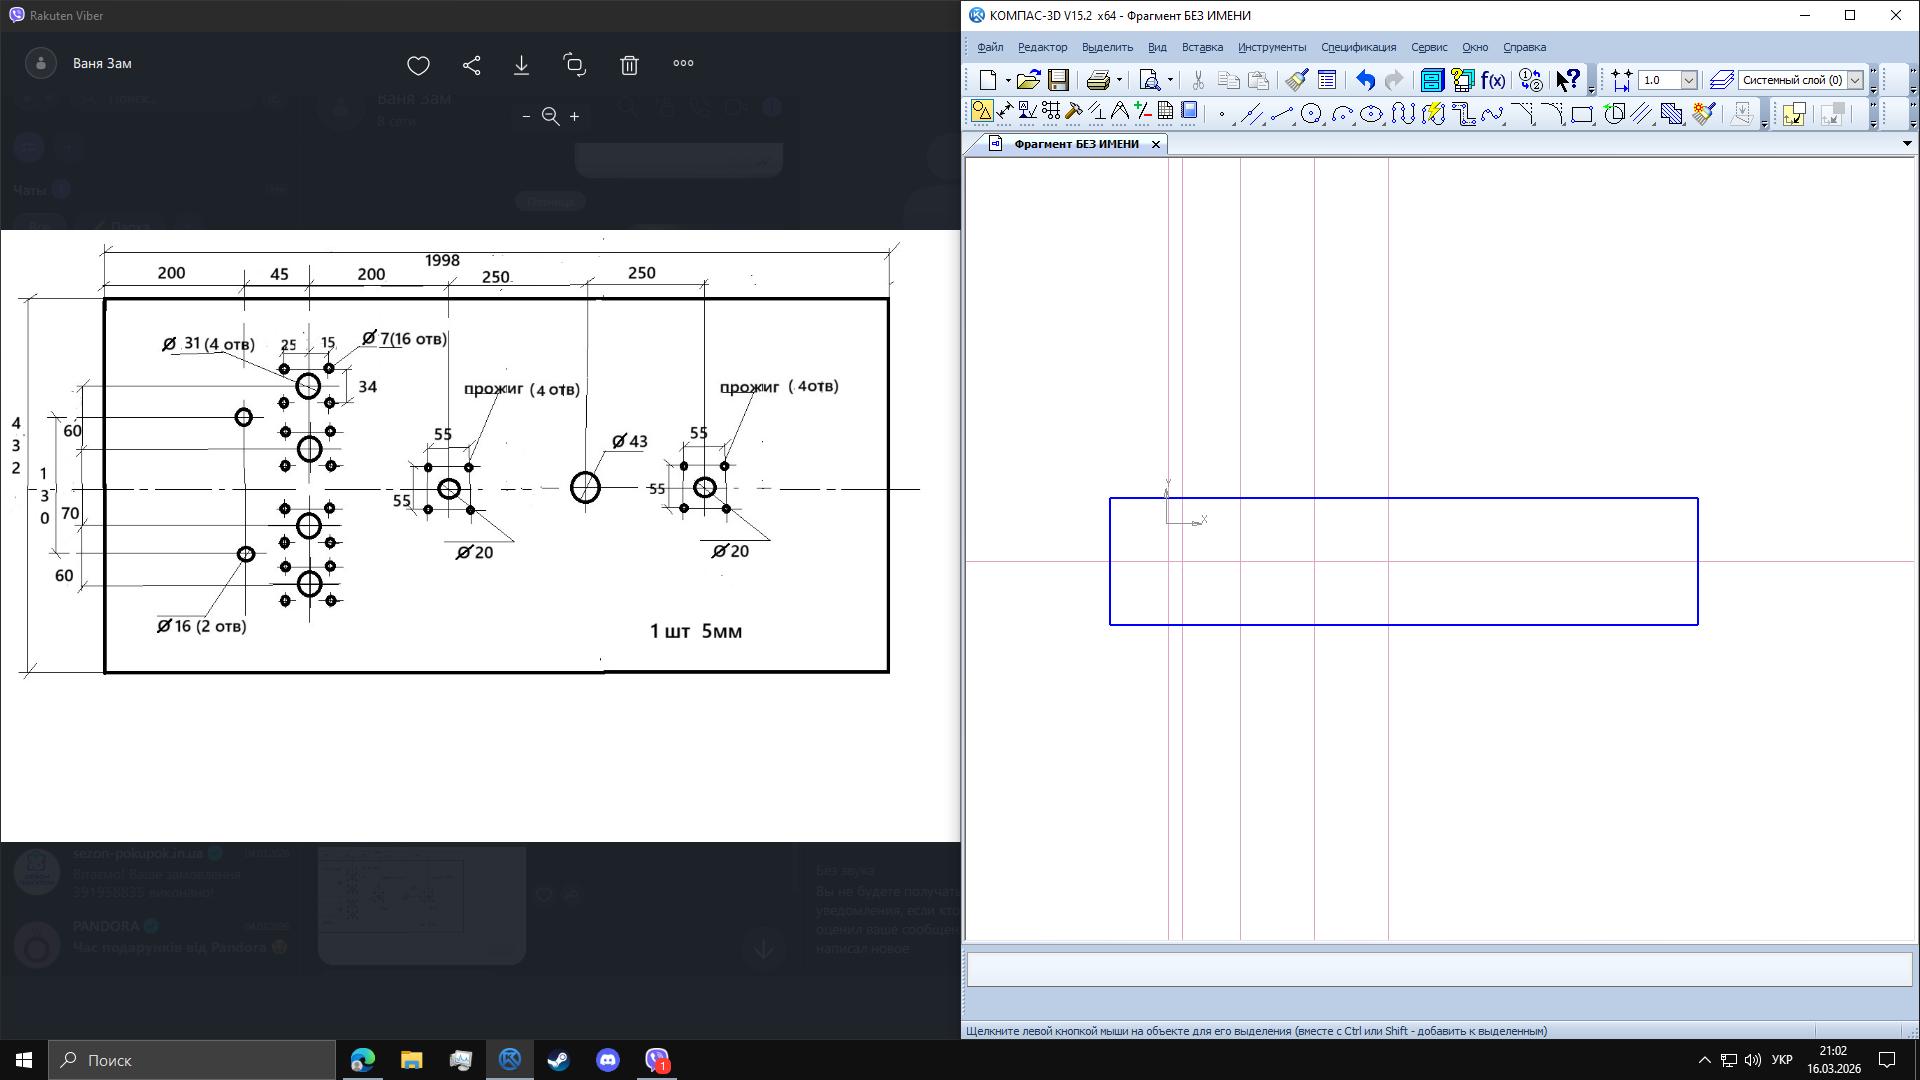
Task: Open the Инструменты menu
Action: (x=1271, y=47)
